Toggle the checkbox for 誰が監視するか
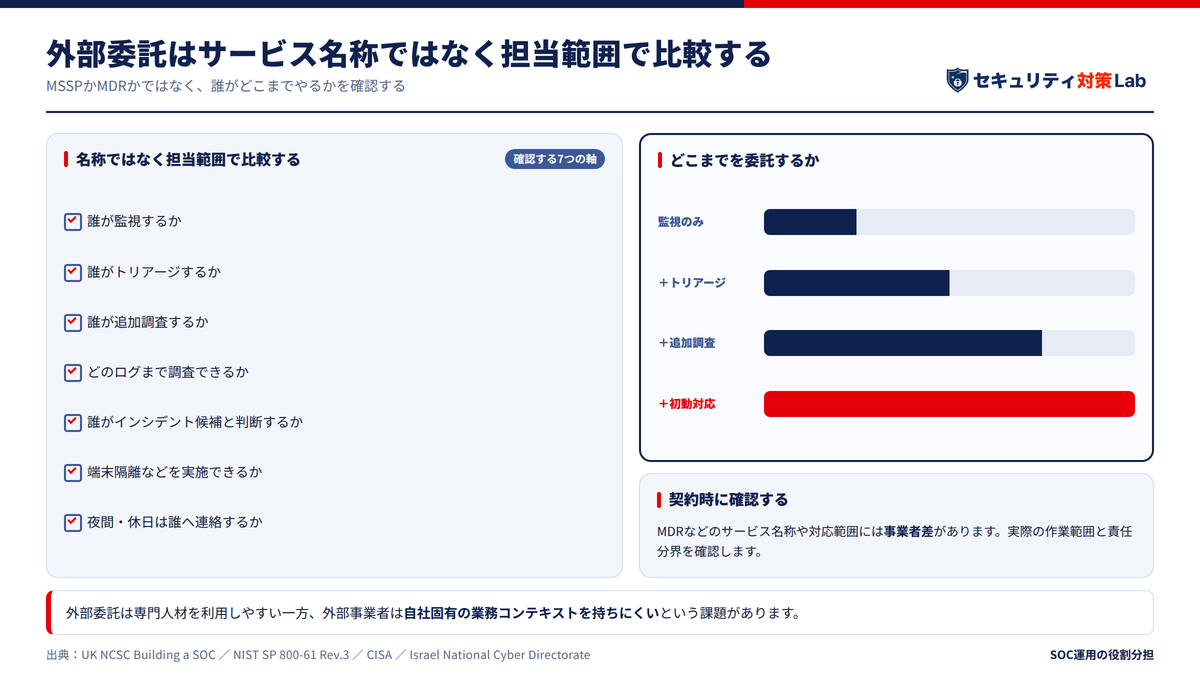Viewport: 1200px width, 675px height. click(73, 222)
